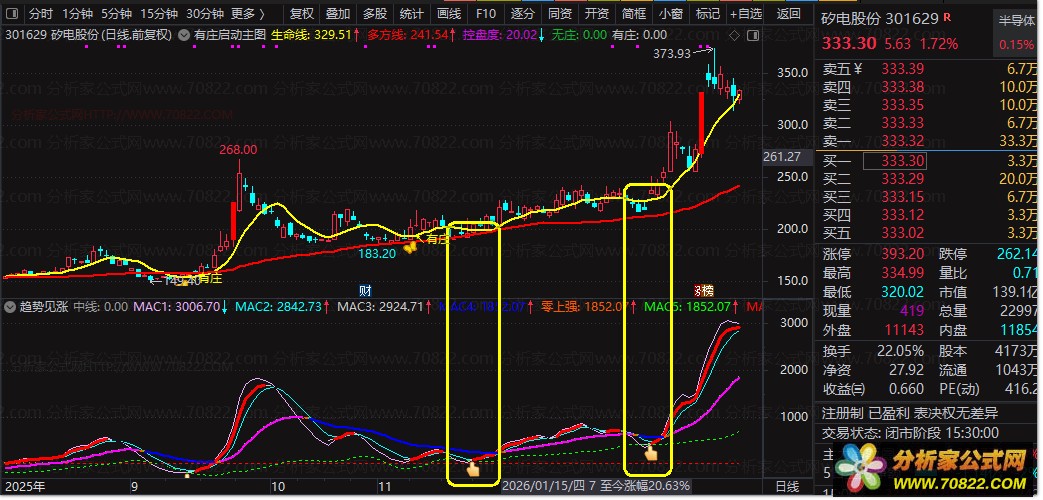Click the 返回 back button
The image size is (1043, 500).
(x=789, y=13)
